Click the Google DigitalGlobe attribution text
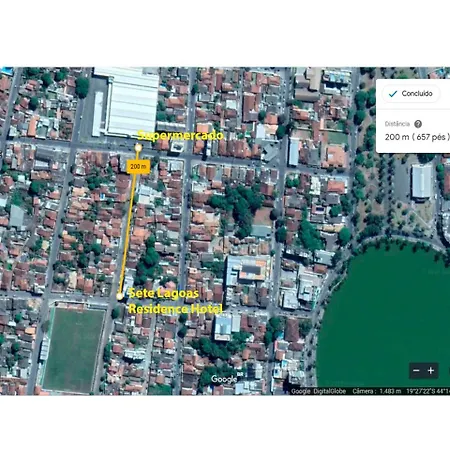The image size is (450, 450). click(x=318, y=391)
